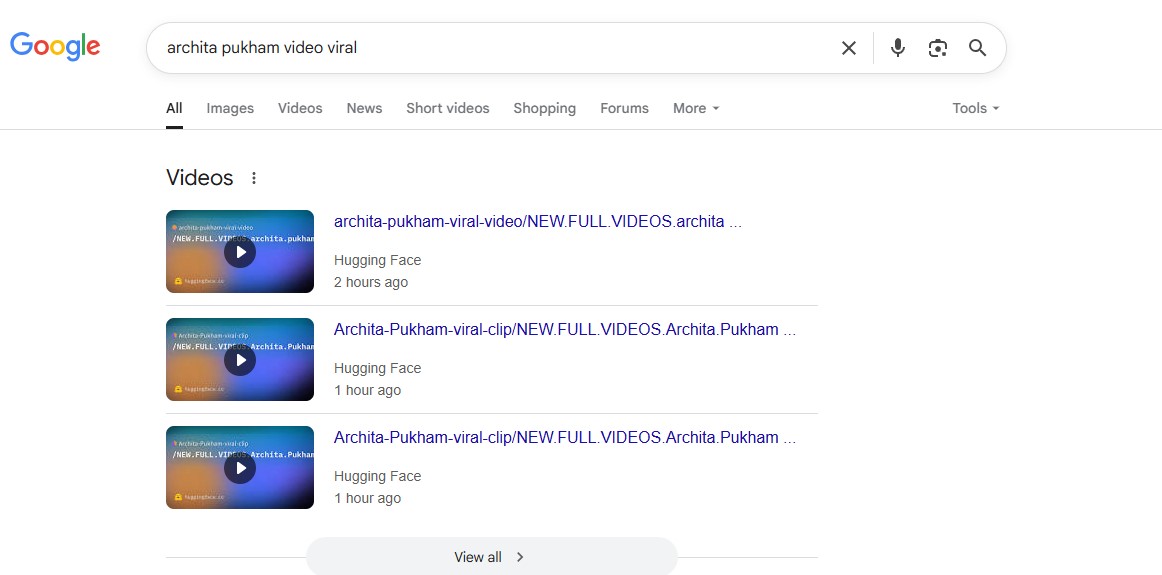Image resolution: width=1162 pixels, height=575 pixels.
Task: Open the Forums tab
Action: tap(624, 108)
